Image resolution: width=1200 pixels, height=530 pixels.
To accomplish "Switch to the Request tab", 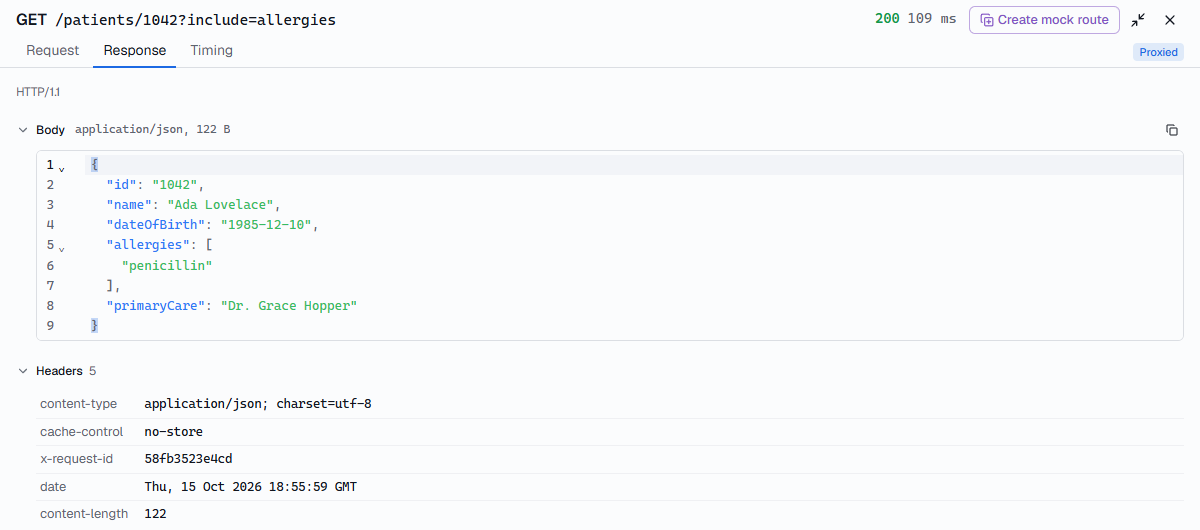I will point(53,50).
